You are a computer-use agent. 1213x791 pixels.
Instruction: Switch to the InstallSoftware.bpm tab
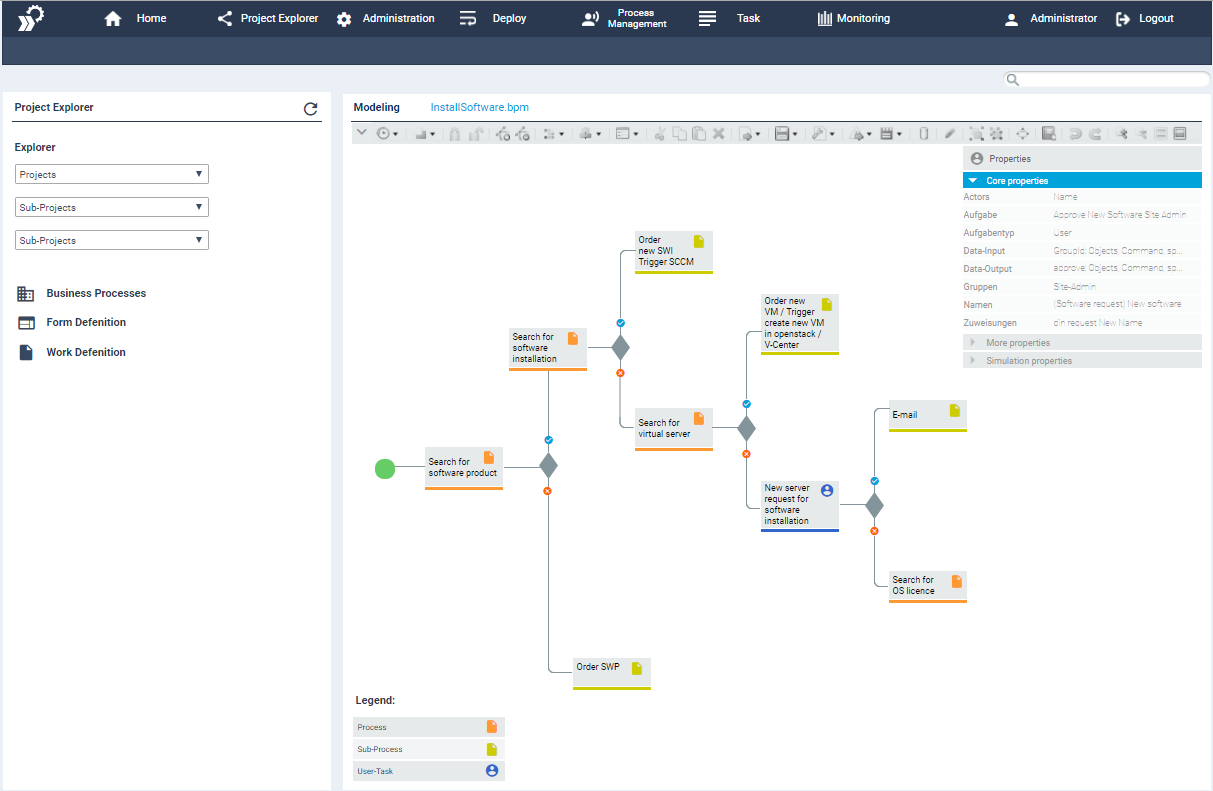click(479, 107)
